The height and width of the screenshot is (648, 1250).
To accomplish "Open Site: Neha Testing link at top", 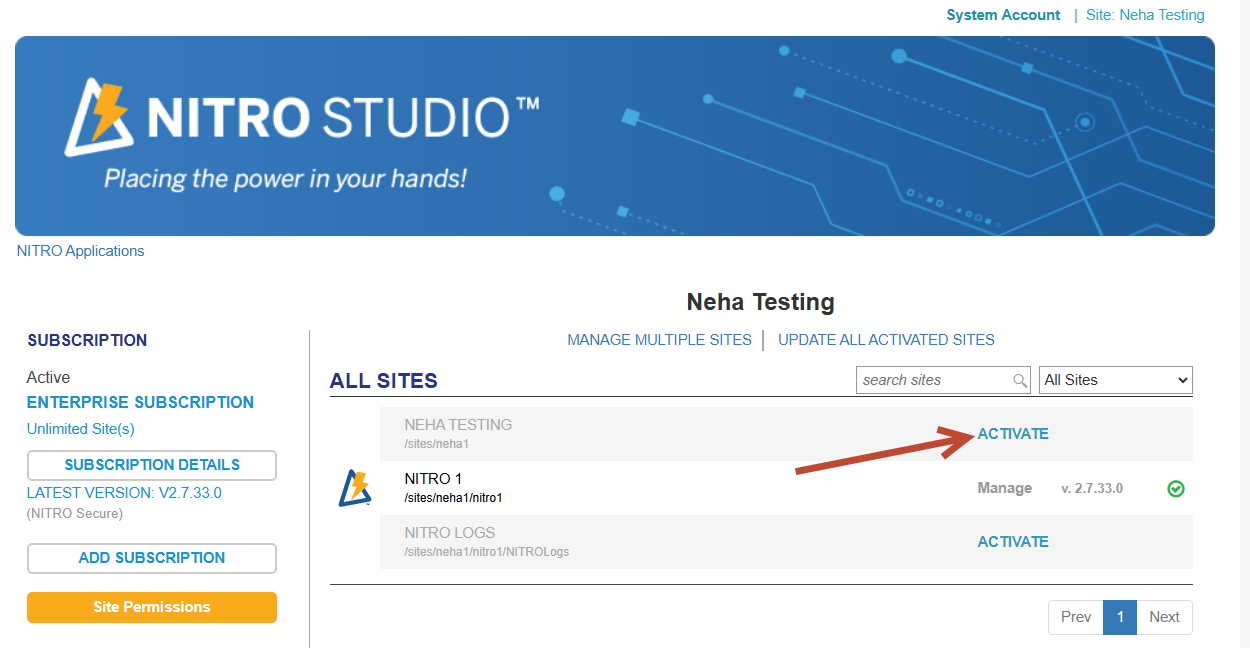I will pos(1145,15).
